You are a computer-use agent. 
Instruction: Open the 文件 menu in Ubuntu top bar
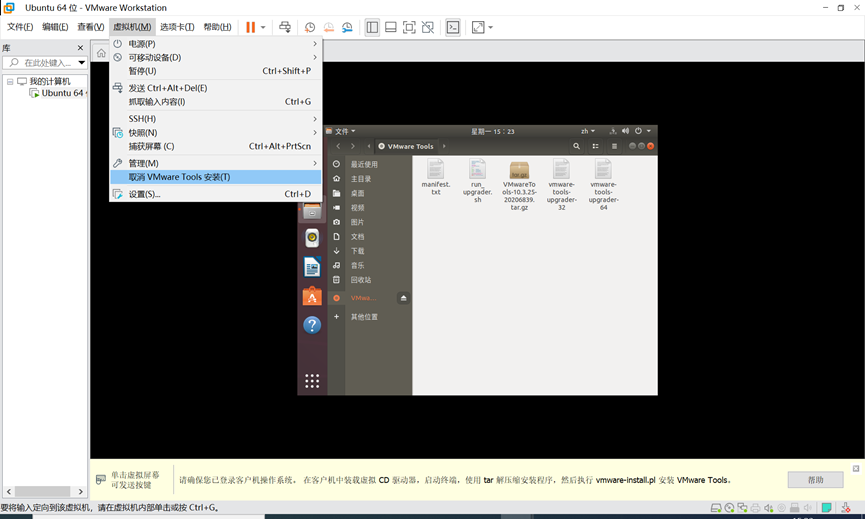(341, 131)
